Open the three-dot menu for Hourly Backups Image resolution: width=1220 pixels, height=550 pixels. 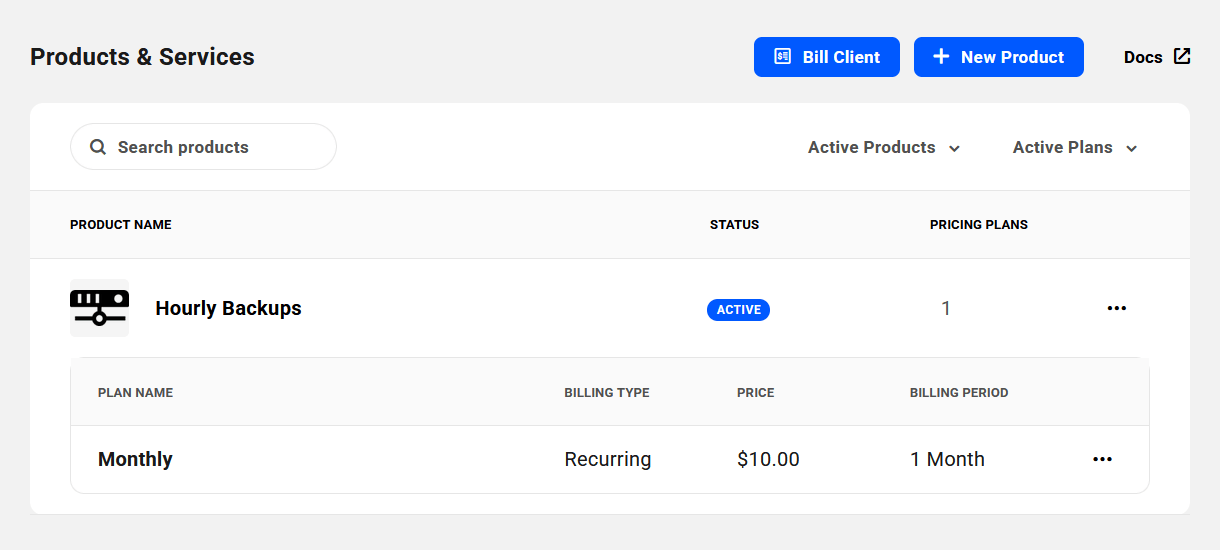(x=1116, y=308)
